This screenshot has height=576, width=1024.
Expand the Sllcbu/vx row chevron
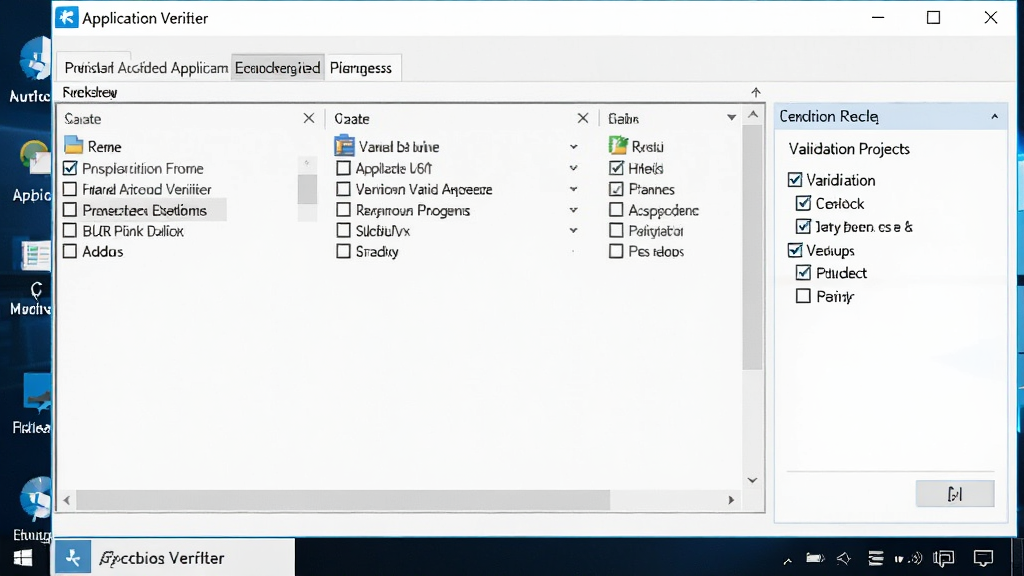click(573, 230)
